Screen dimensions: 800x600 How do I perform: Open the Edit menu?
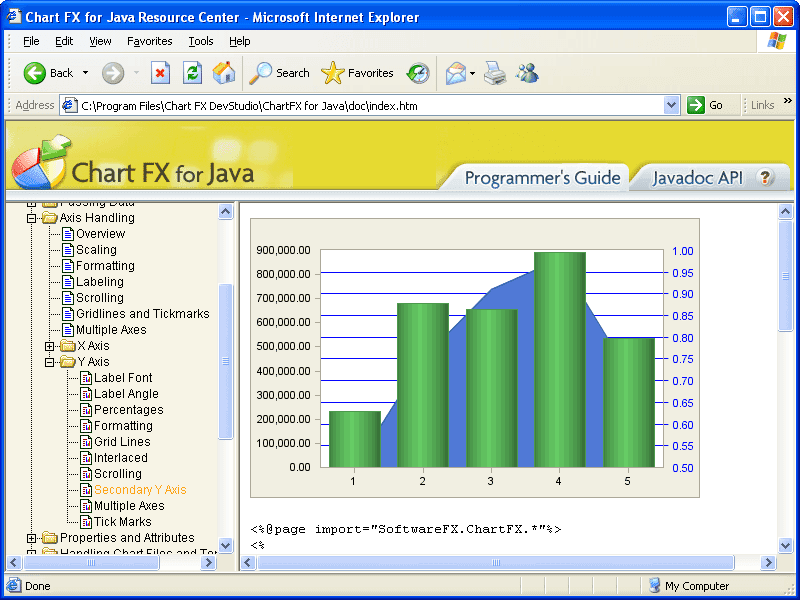(x=64, y=41)
